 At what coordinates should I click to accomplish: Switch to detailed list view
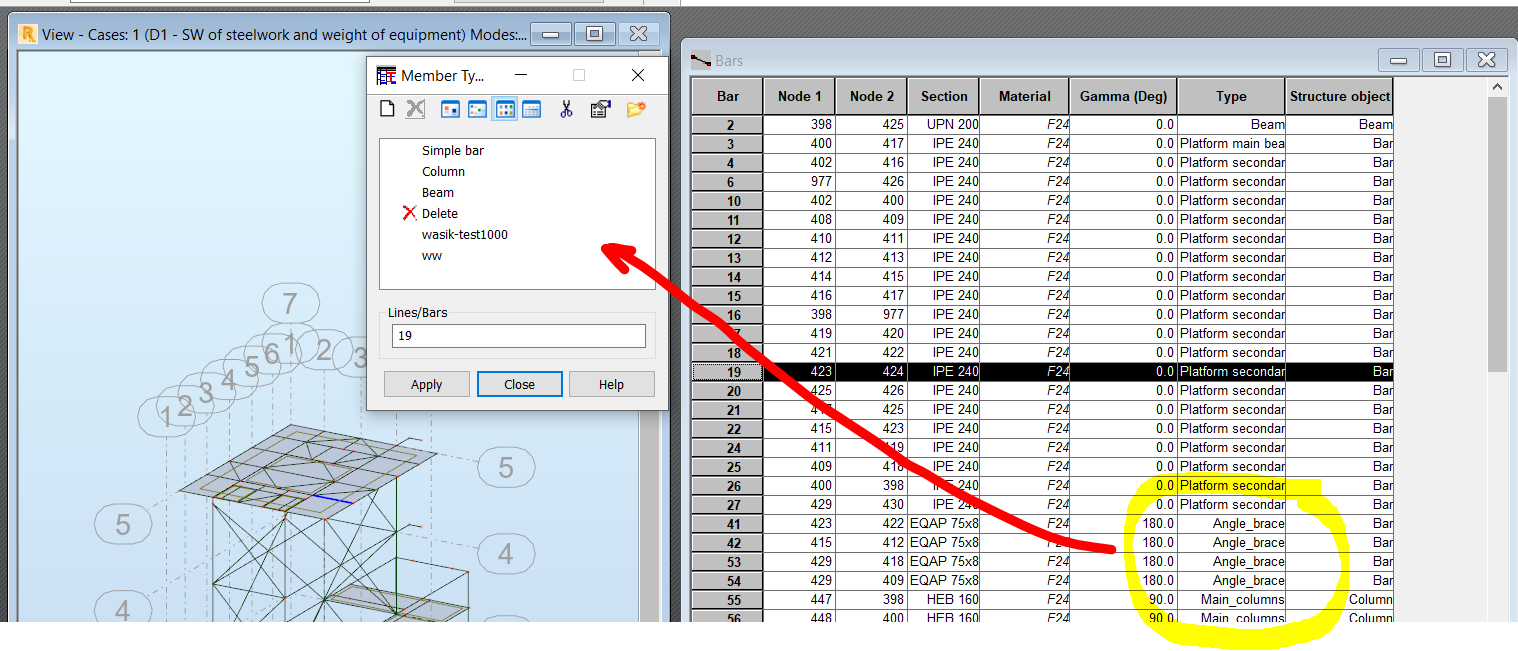tap(533, 108)
